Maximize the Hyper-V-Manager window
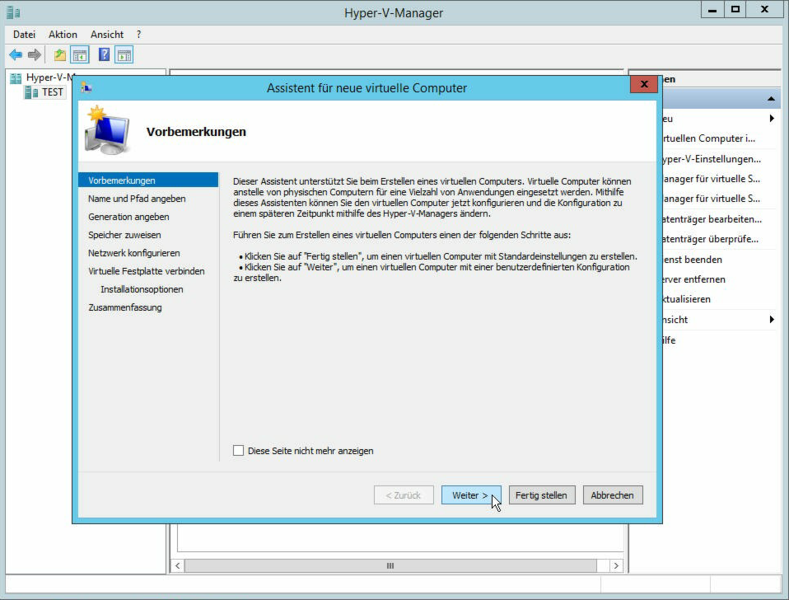The height and width of the screenshot is (600, 789). (735, 10)
